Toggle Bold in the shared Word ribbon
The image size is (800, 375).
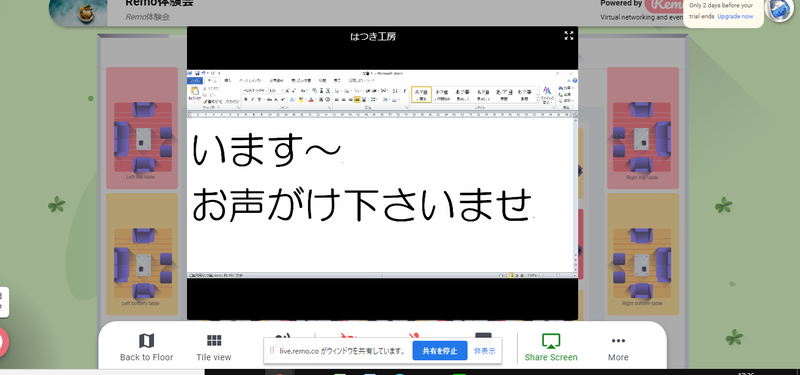click(246, 99)
